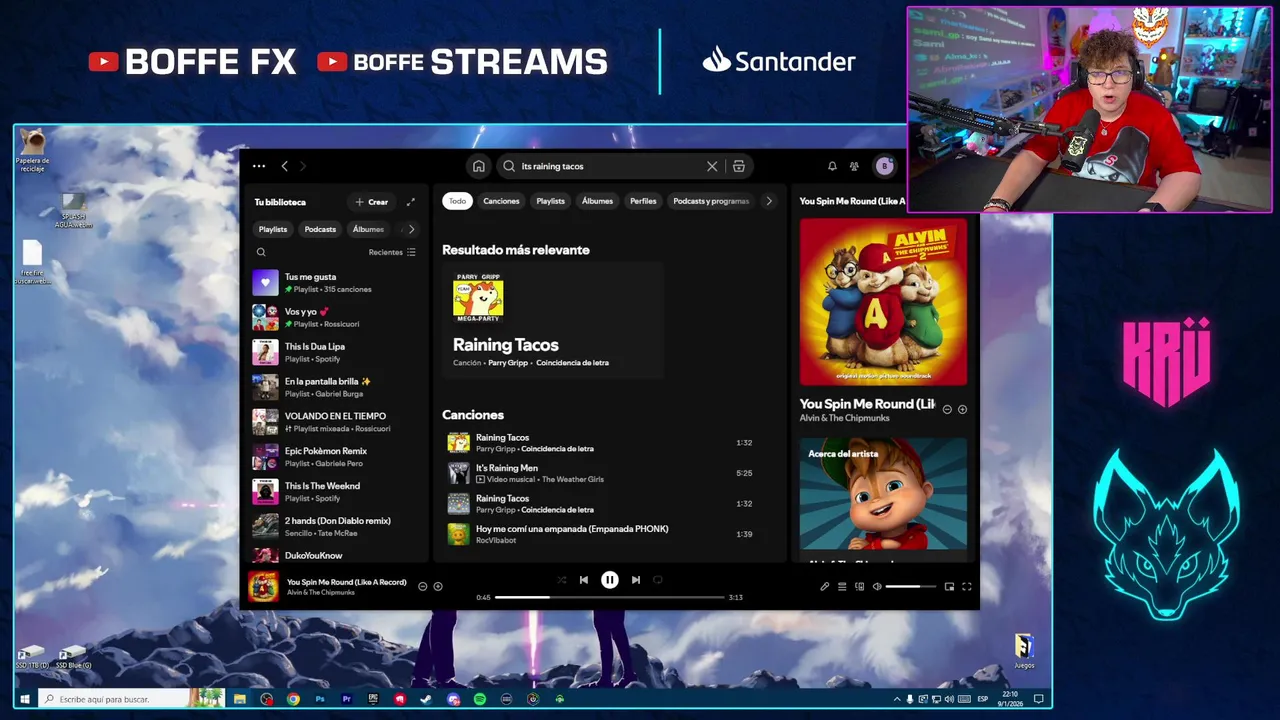This screenshot has width=1280, height=720.
Task: Show more search filter tabs via the chevron
Action: pyautogui.click(x=768, y=201)
